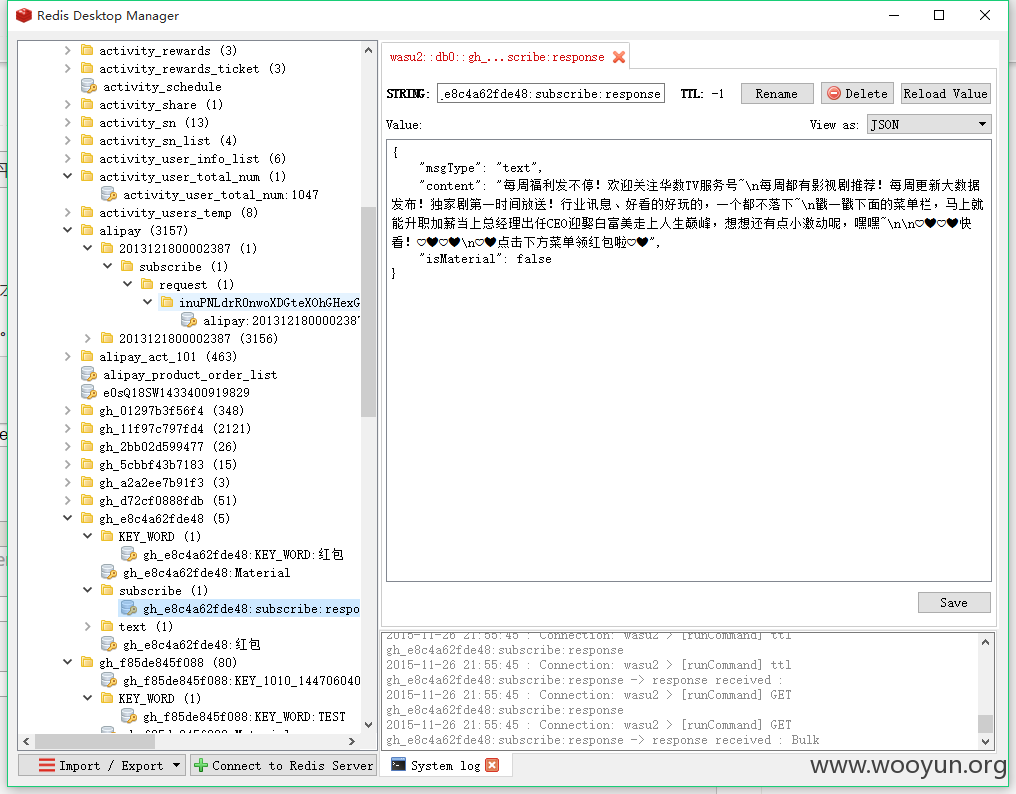This screenshot has height=794, width=1016.
Task: Click the folder icon of activity_rewards
Action: click(87, 50)
